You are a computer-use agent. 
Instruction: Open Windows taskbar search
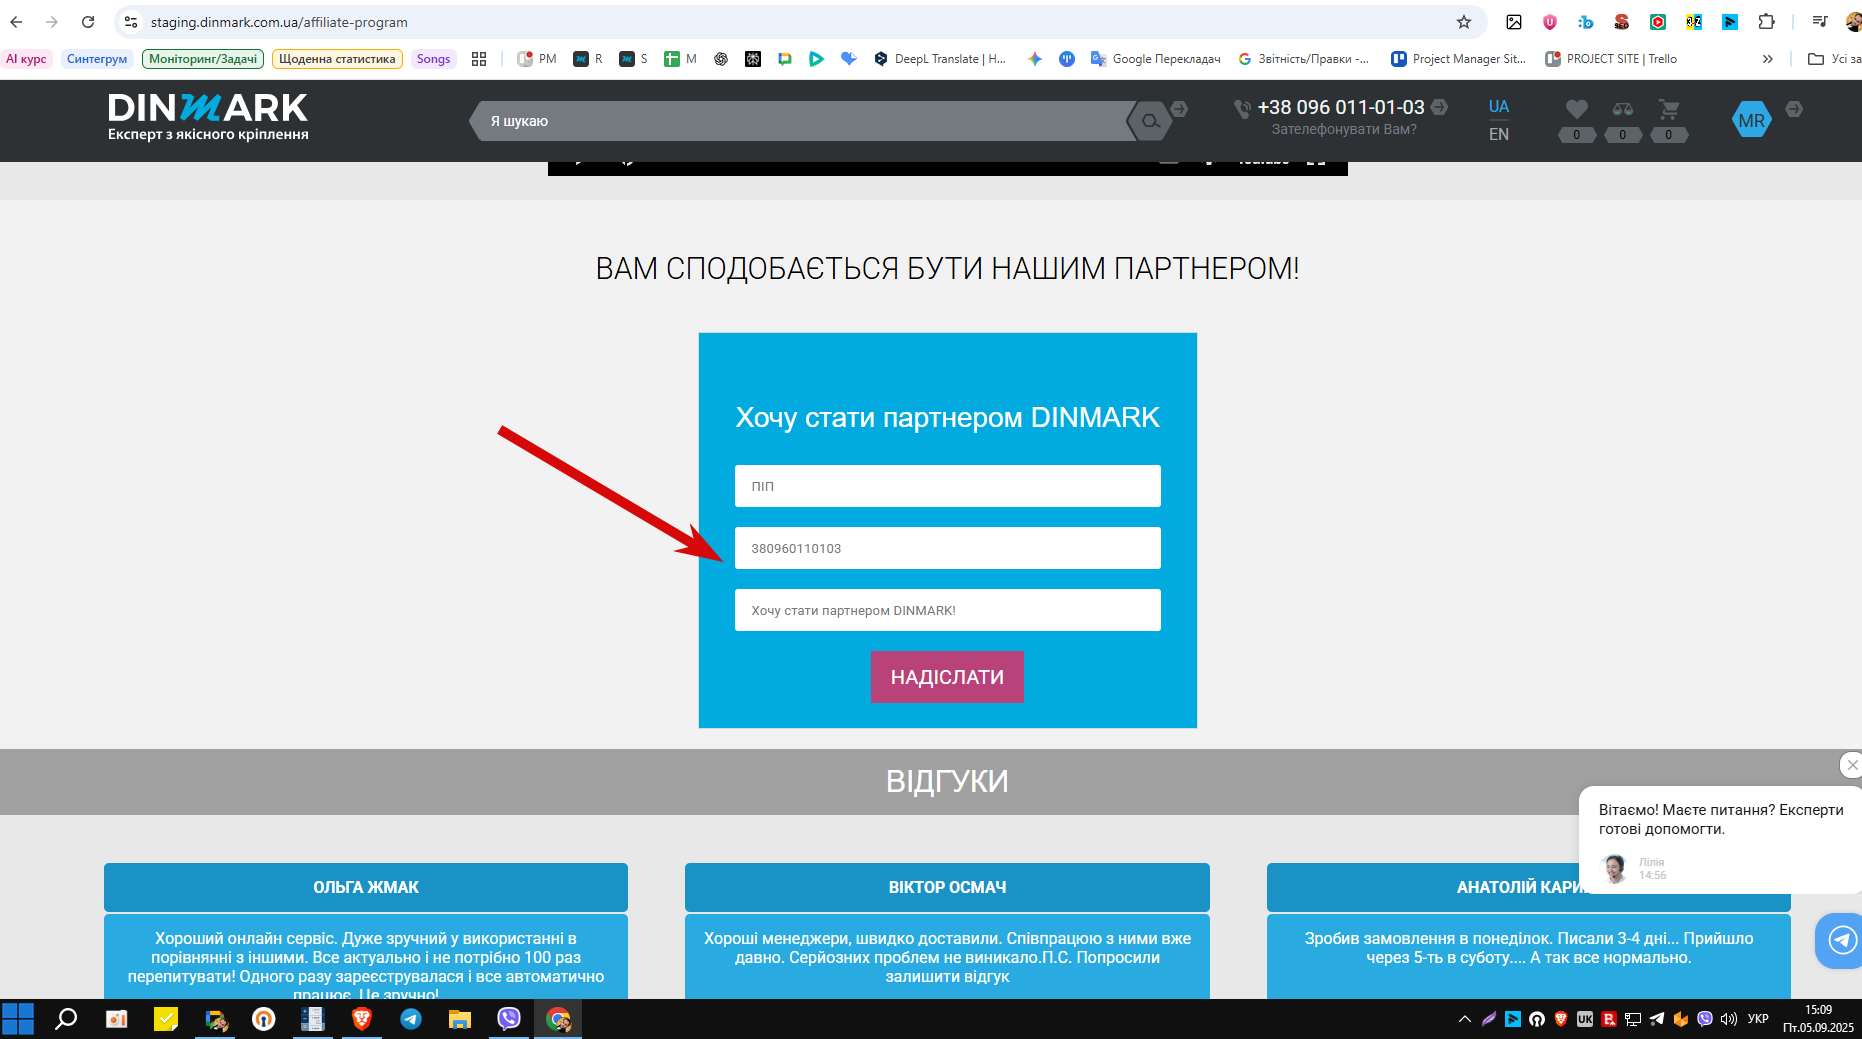click(x=66, y=1019)
